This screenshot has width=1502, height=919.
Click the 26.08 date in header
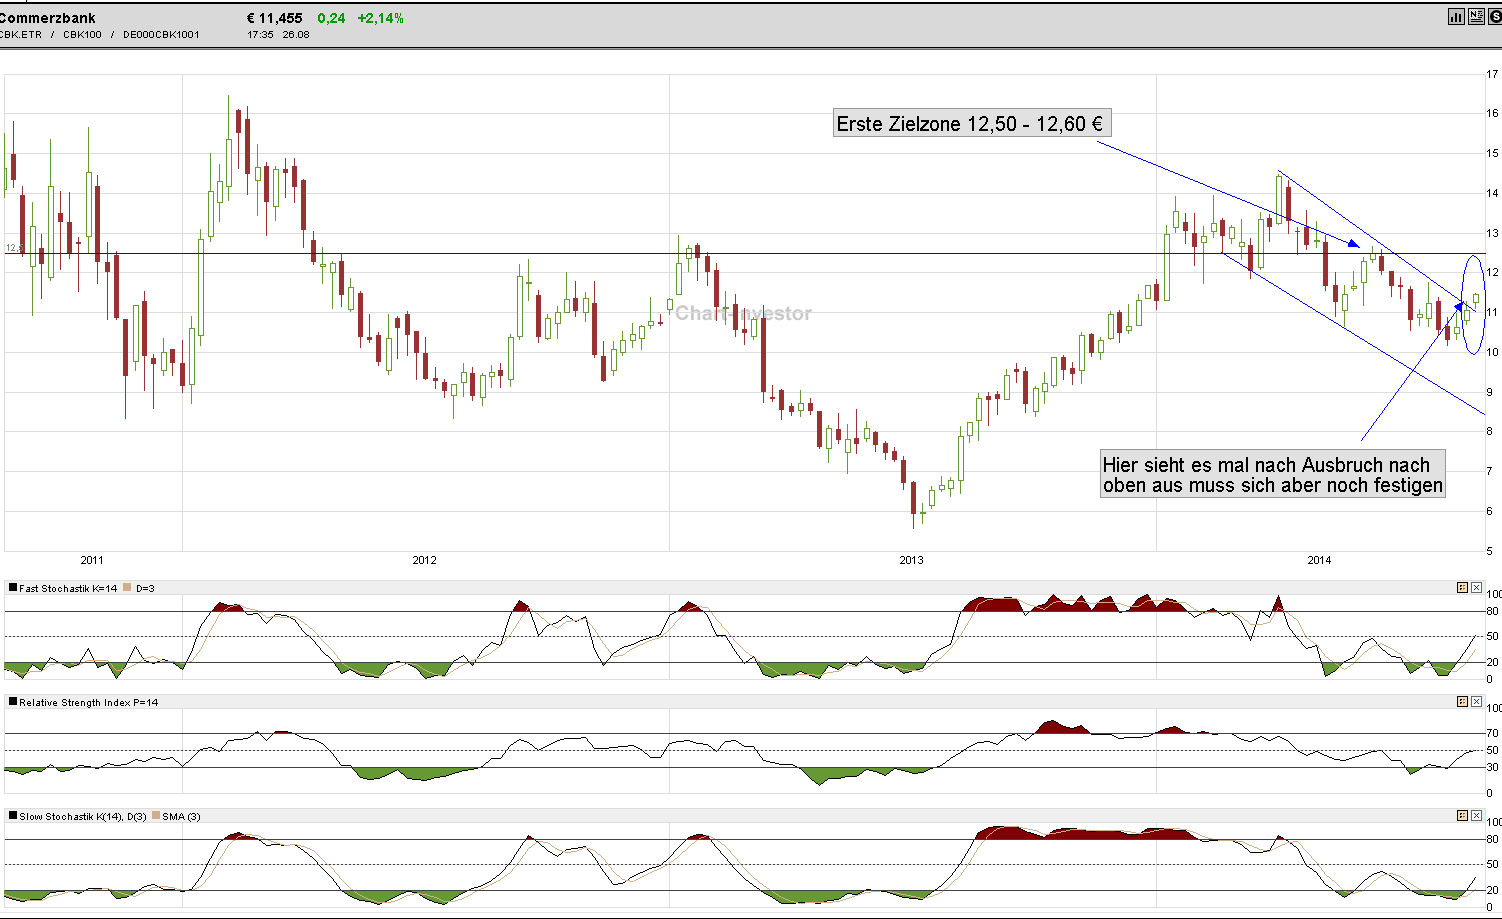point(296,34)
